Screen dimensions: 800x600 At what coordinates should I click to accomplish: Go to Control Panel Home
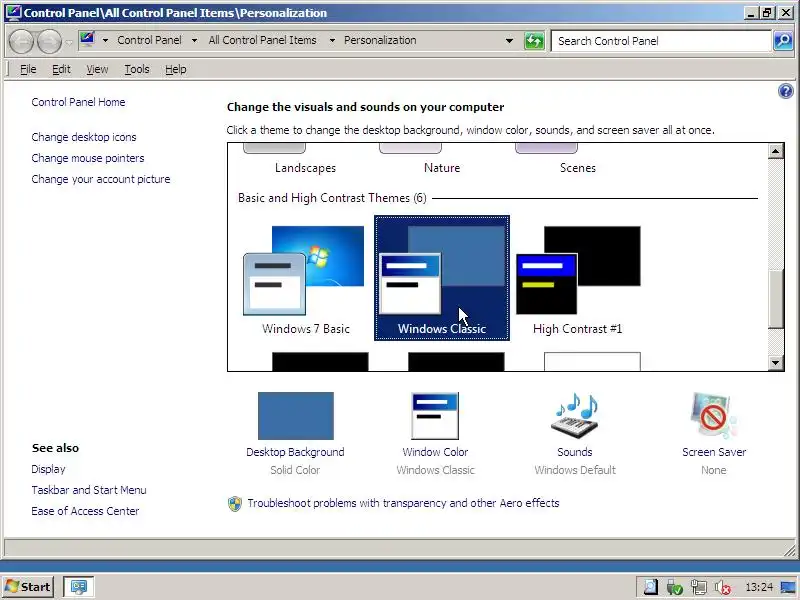click(x=78, y=102)
